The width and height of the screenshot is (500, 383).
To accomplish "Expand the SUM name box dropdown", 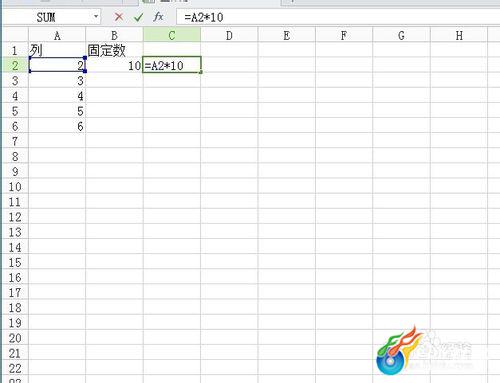I will (96, 16).
